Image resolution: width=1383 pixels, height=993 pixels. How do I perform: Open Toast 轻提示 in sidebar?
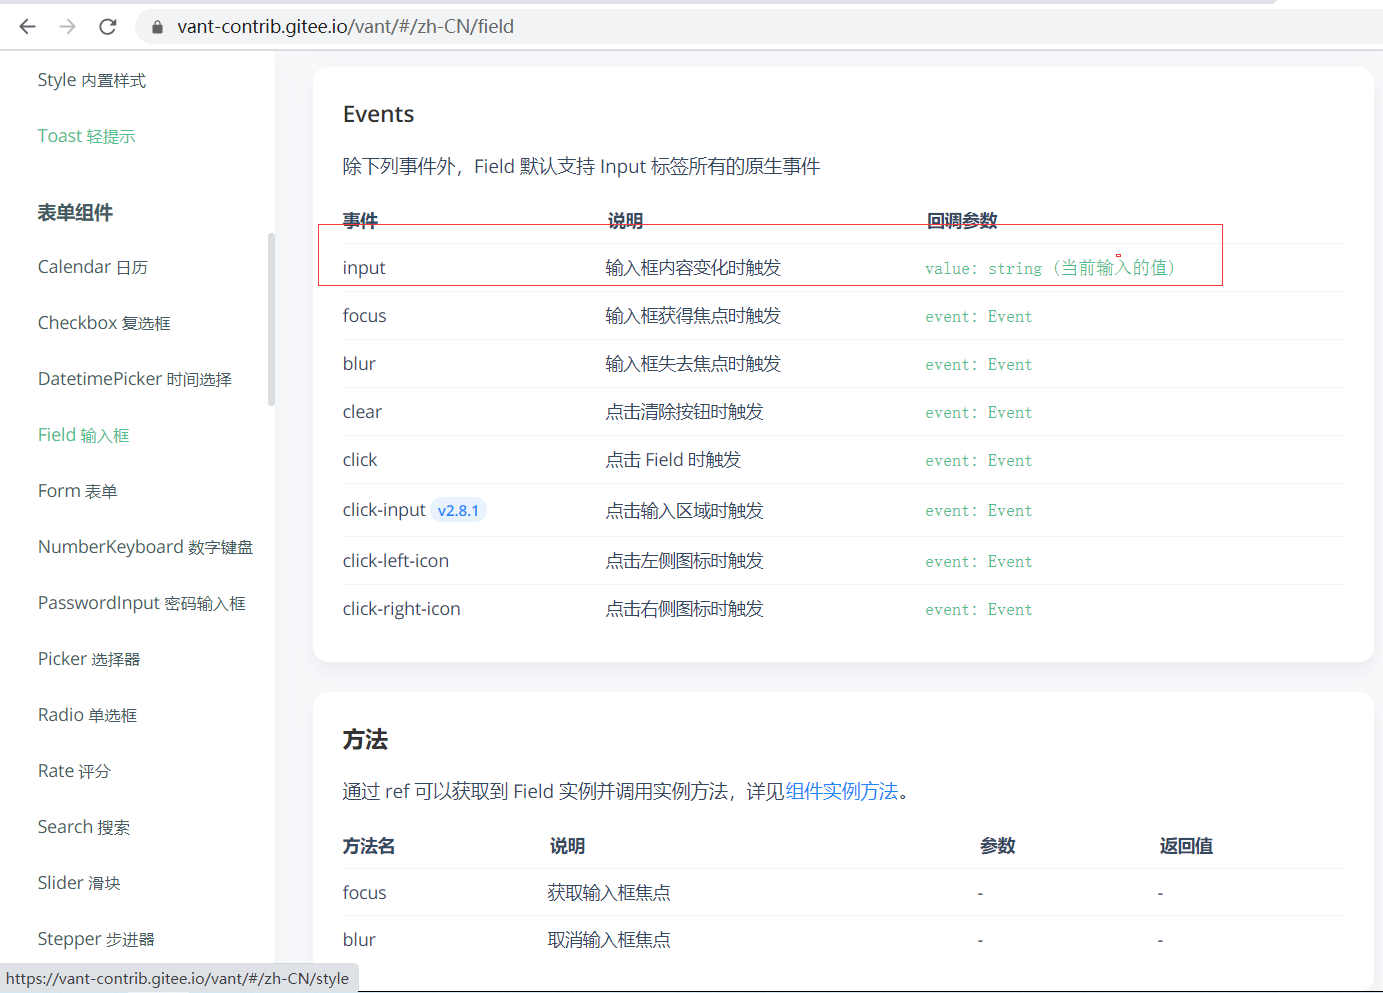86,136
